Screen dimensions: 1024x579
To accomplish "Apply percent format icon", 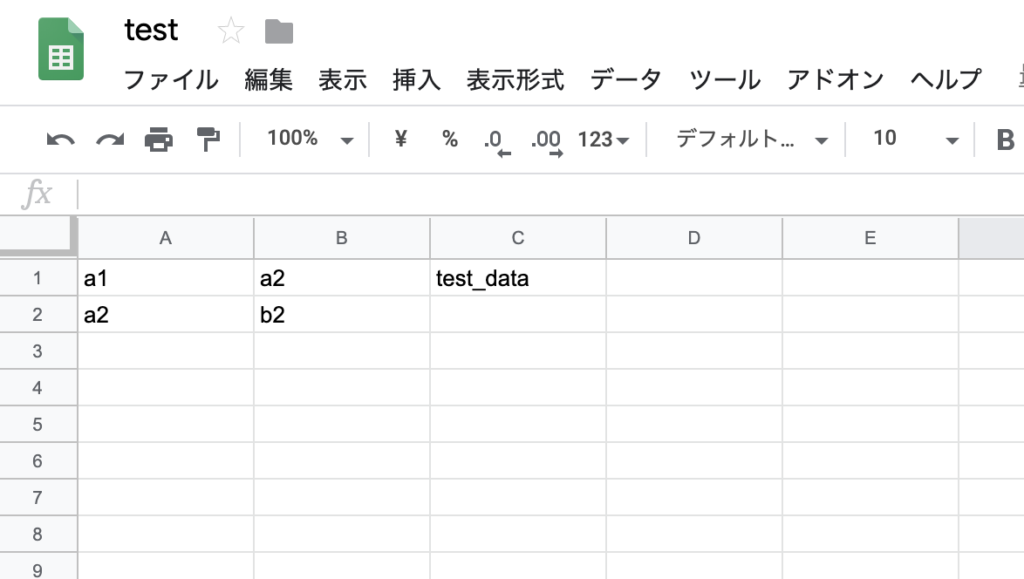I will tap(450, 139).
